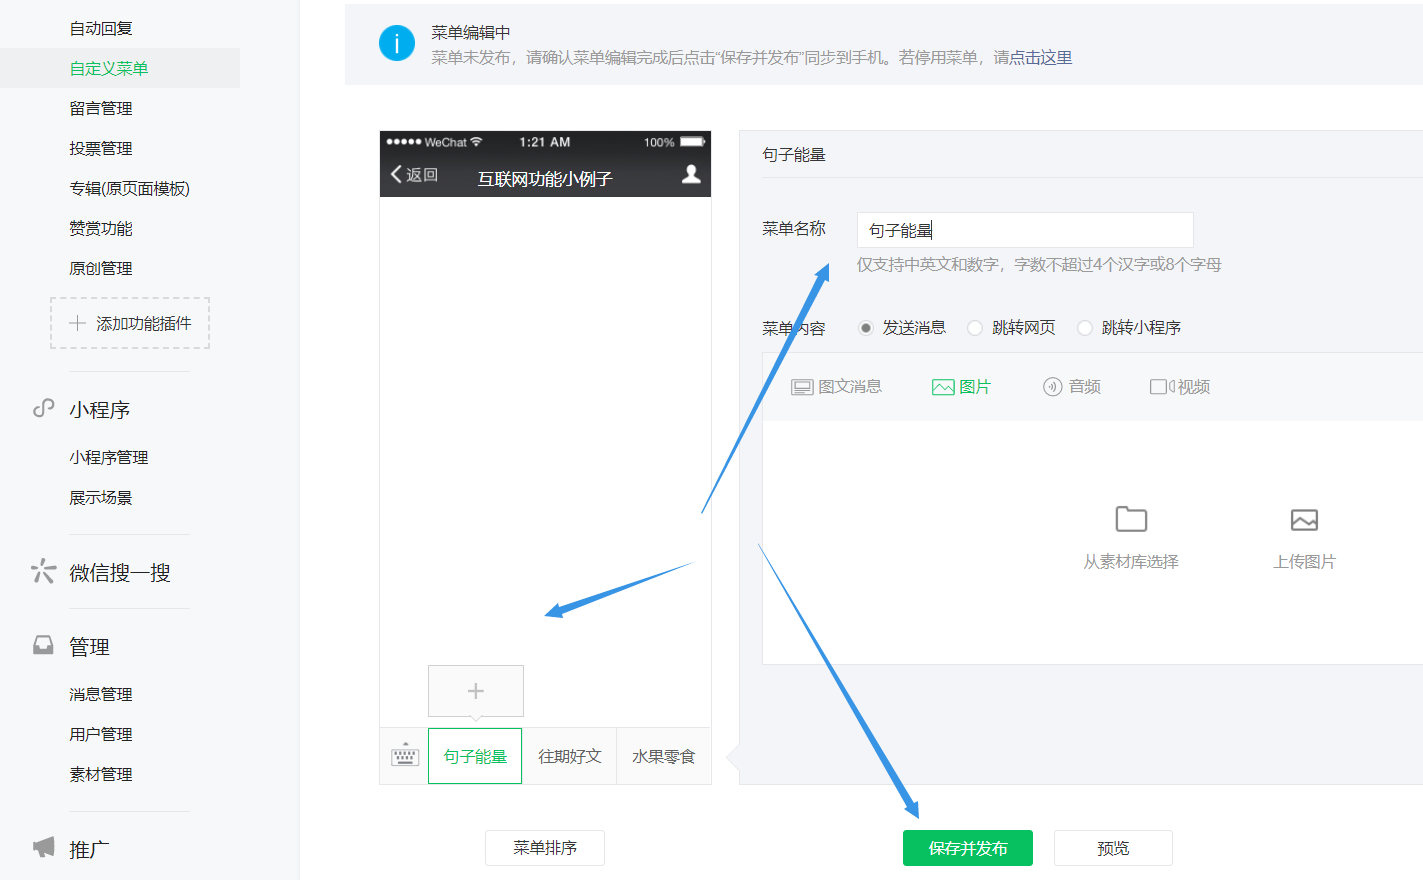This screenshot has height=880, width=1423.
Task: Click the folder icon for material library
Action: 1131,519
